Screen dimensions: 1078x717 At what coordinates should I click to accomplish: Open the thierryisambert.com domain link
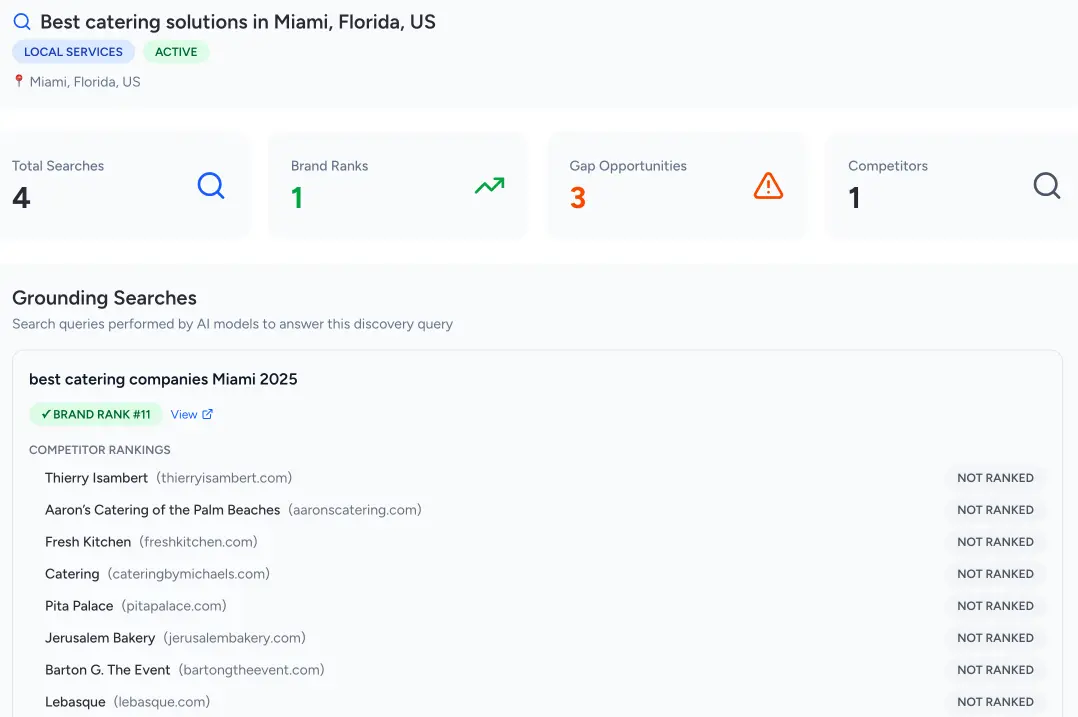pyautogui.click(x=222, y=478)
